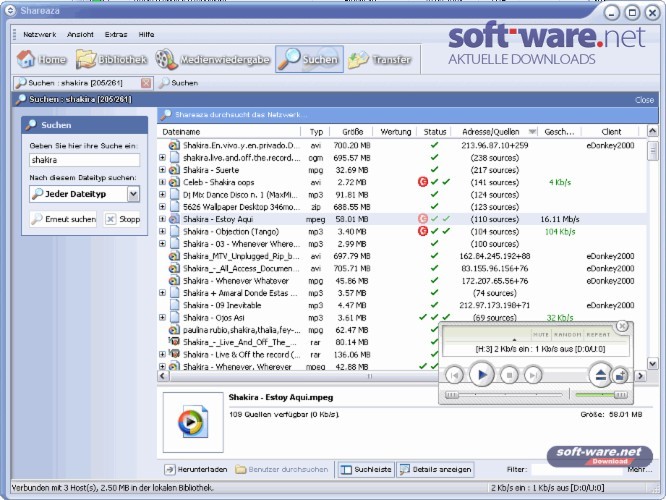Toggle the Details anzeigen button
This screenshot has height=500, width=666.
[435, 469]
